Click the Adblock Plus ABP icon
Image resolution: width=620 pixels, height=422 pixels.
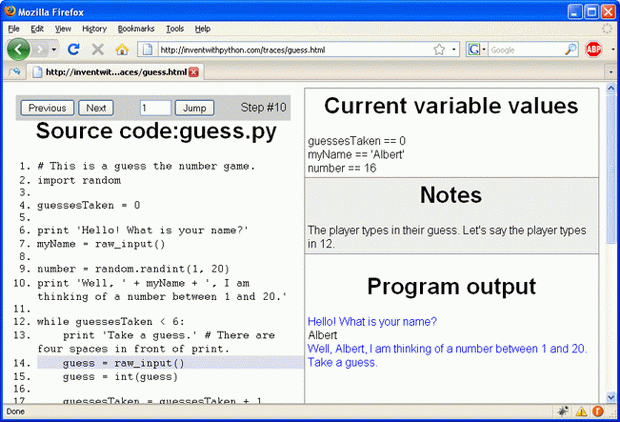pos(597,49)
